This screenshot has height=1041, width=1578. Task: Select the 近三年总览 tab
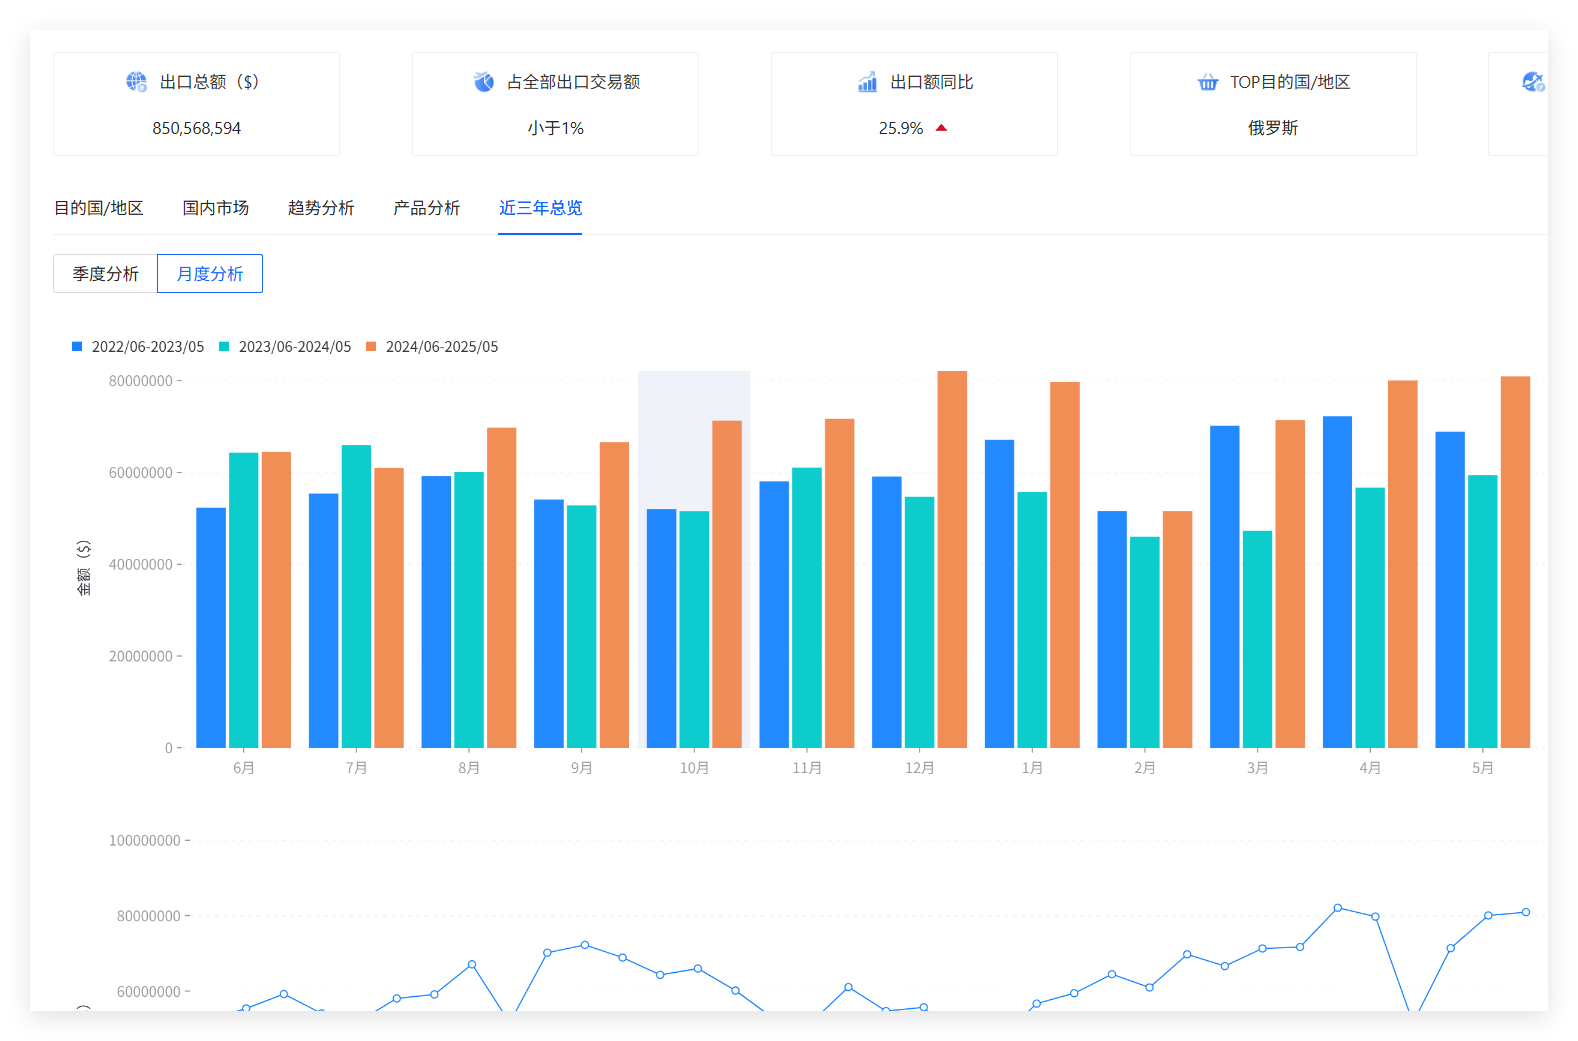click(x=540, y=208)
